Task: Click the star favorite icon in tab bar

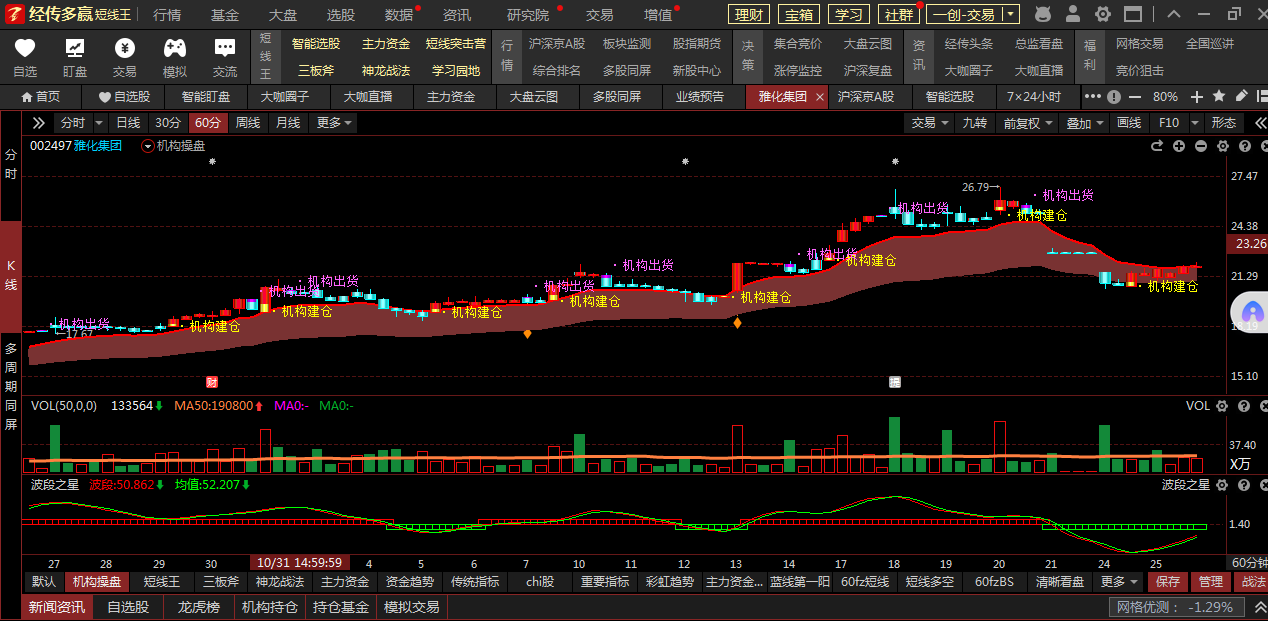Action: (1219, 96)
